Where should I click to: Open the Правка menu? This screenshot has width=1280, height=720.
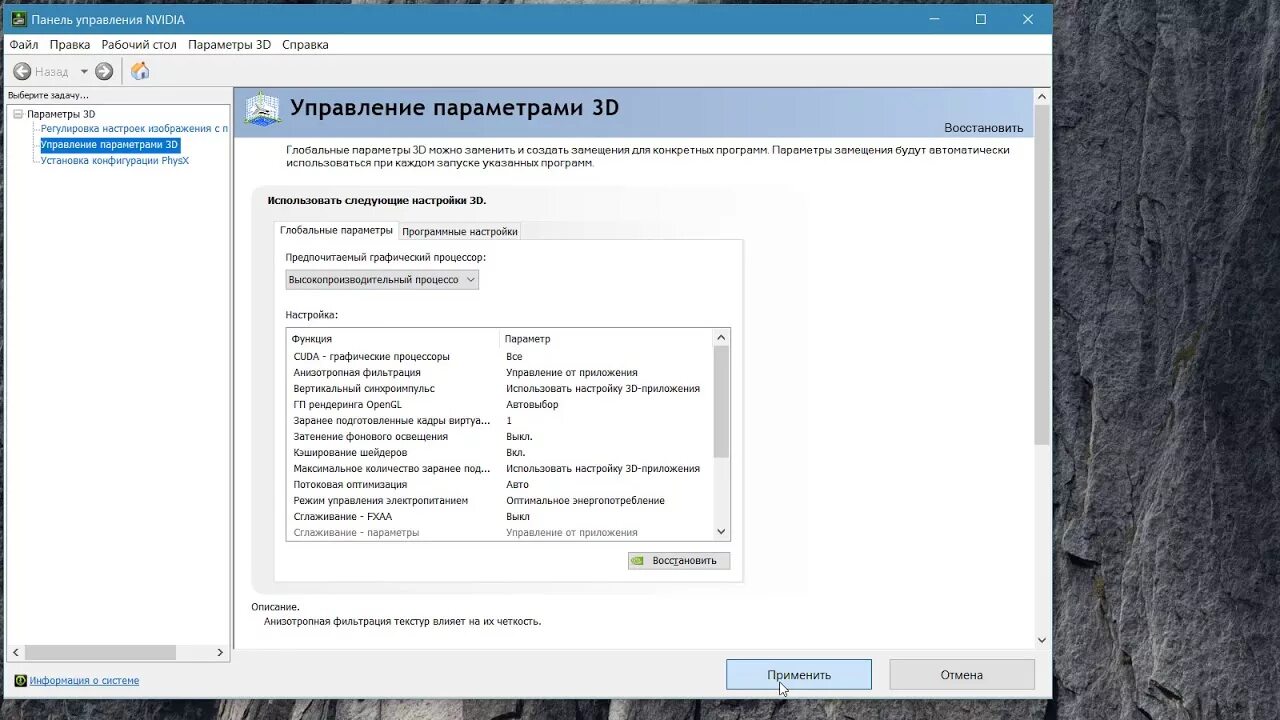pyautogui.click(x=70, y=45)
